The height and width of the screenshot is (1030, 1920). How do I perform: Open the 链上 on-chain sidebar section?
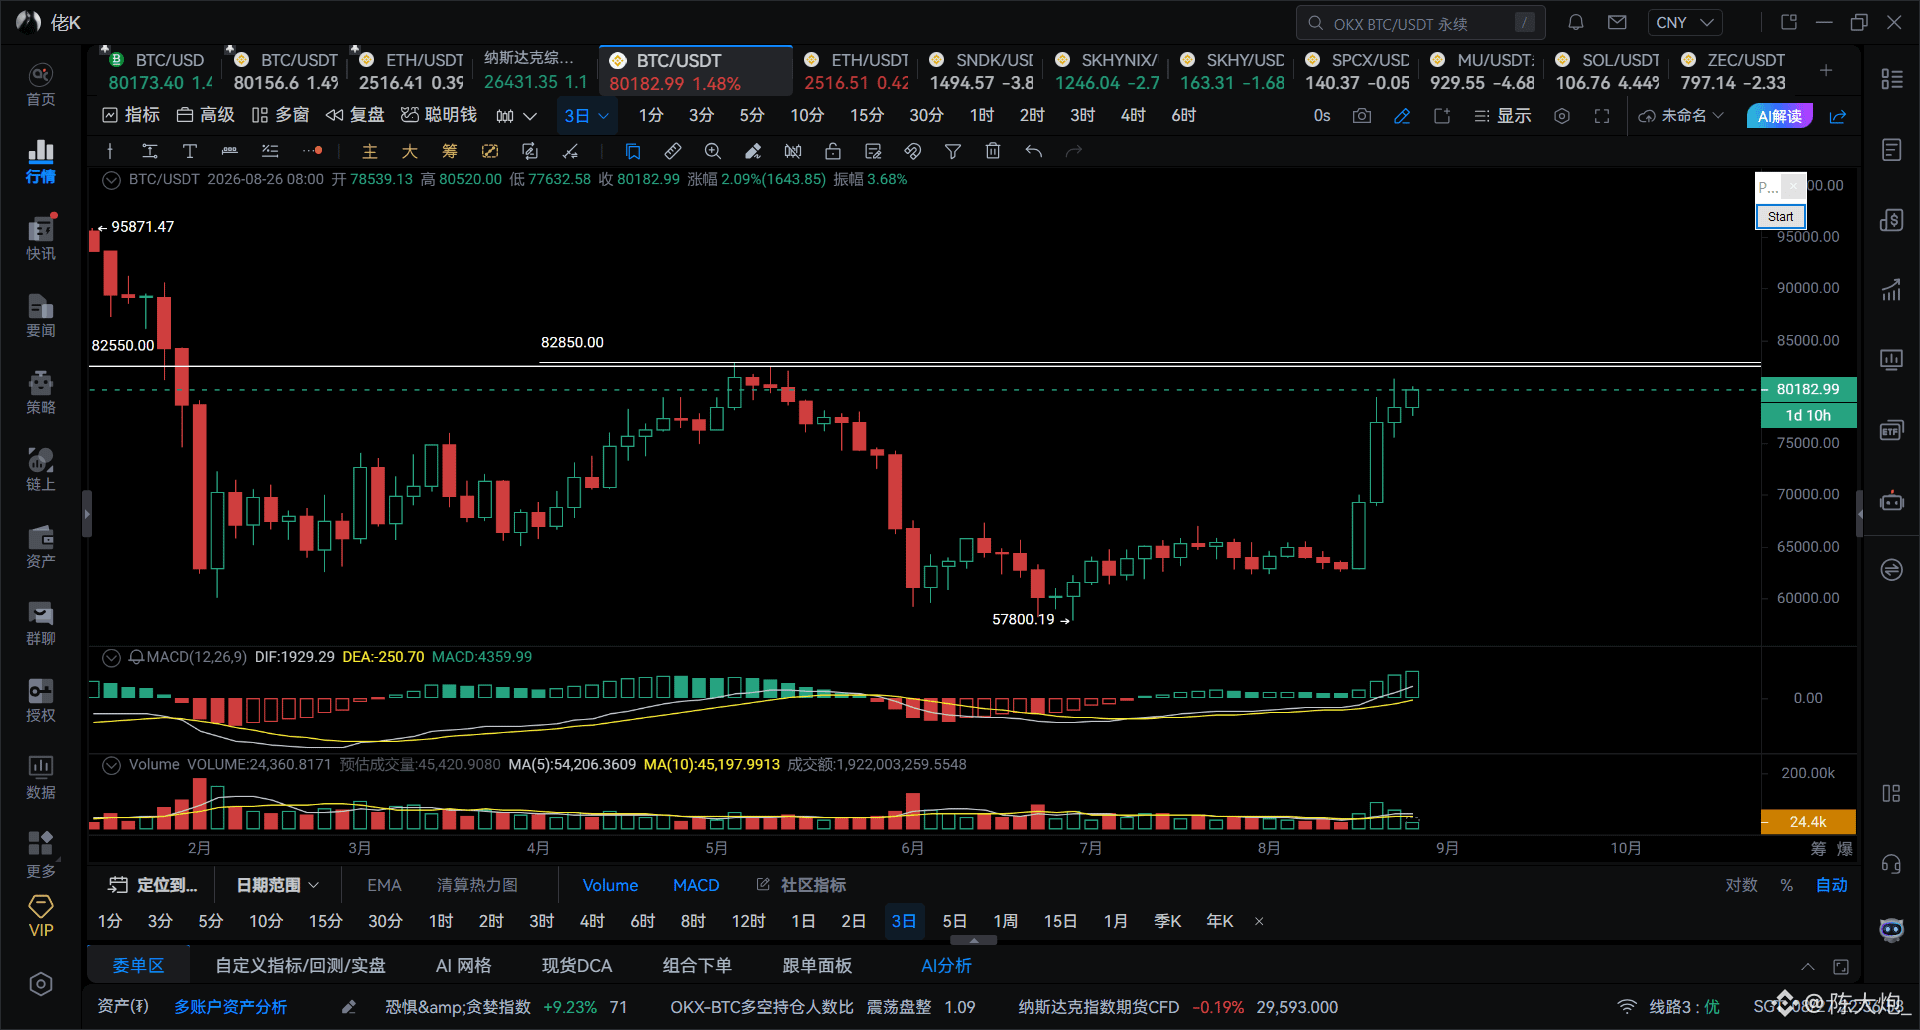tap(40, 470)
